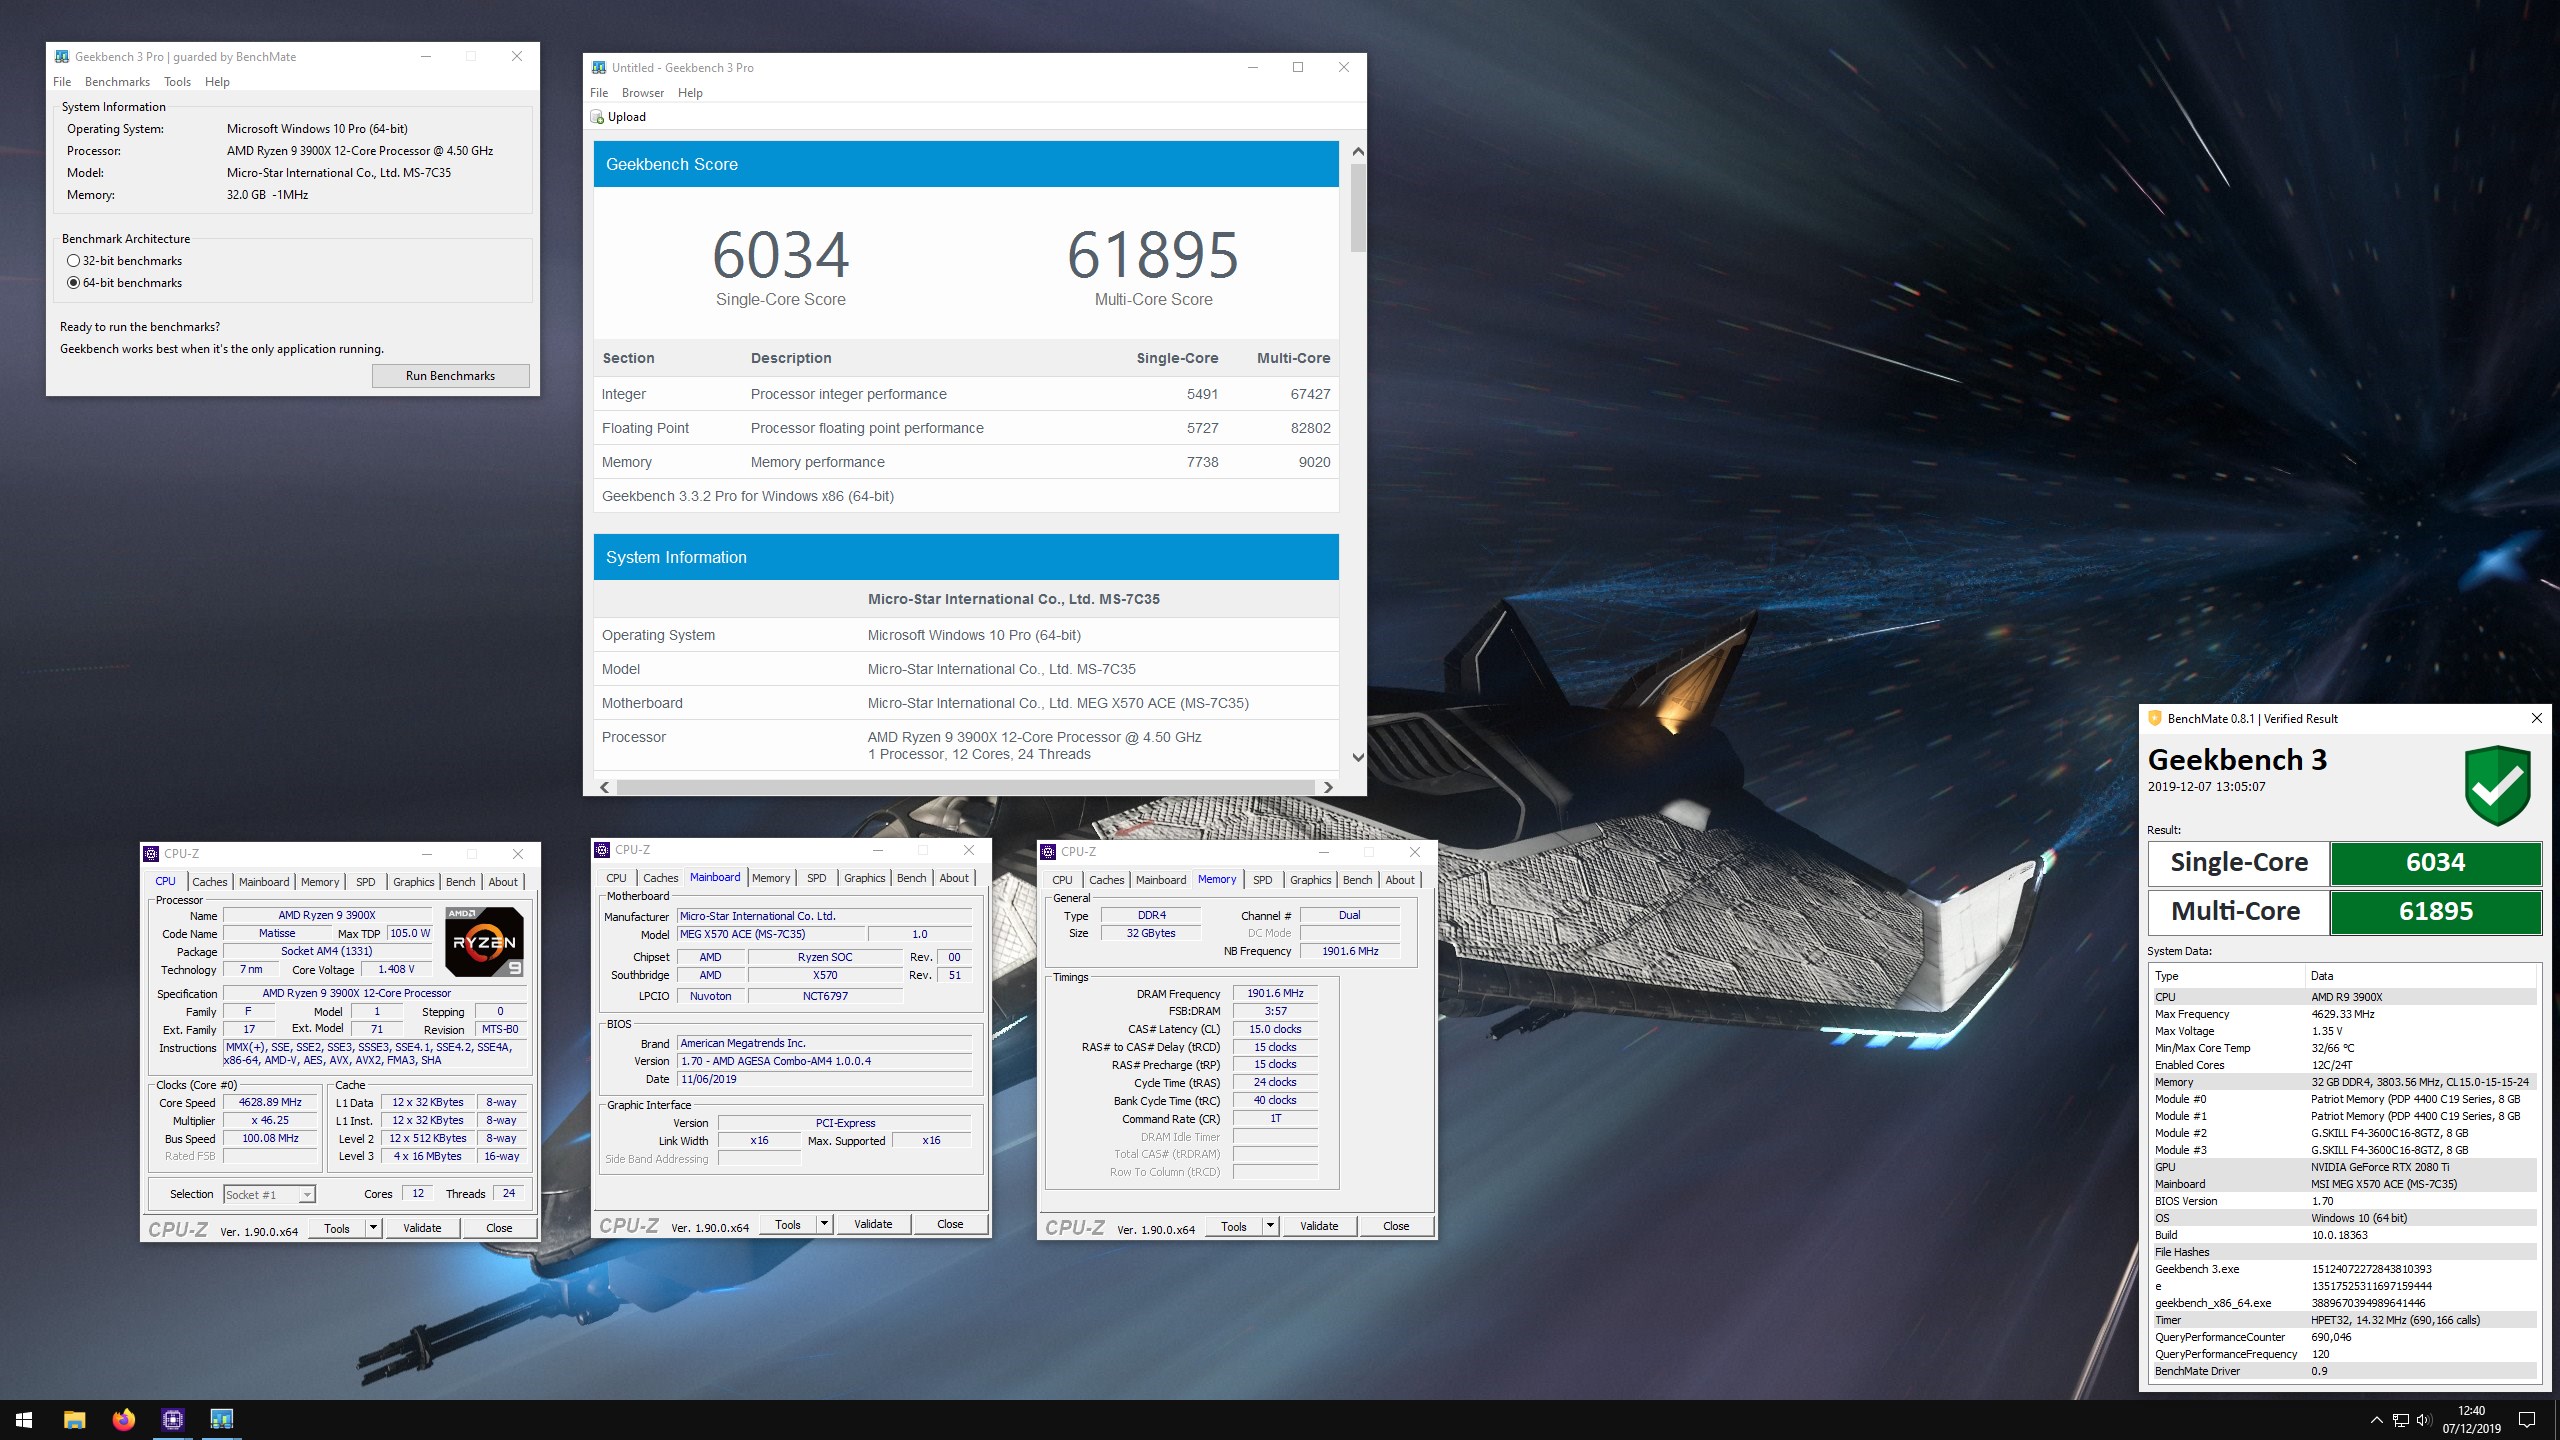The height and width of the screenshot is (1440, 2560).
Task: Click the DRAM Frequency 1901.6 MHz field
Action: [1275, 993]
